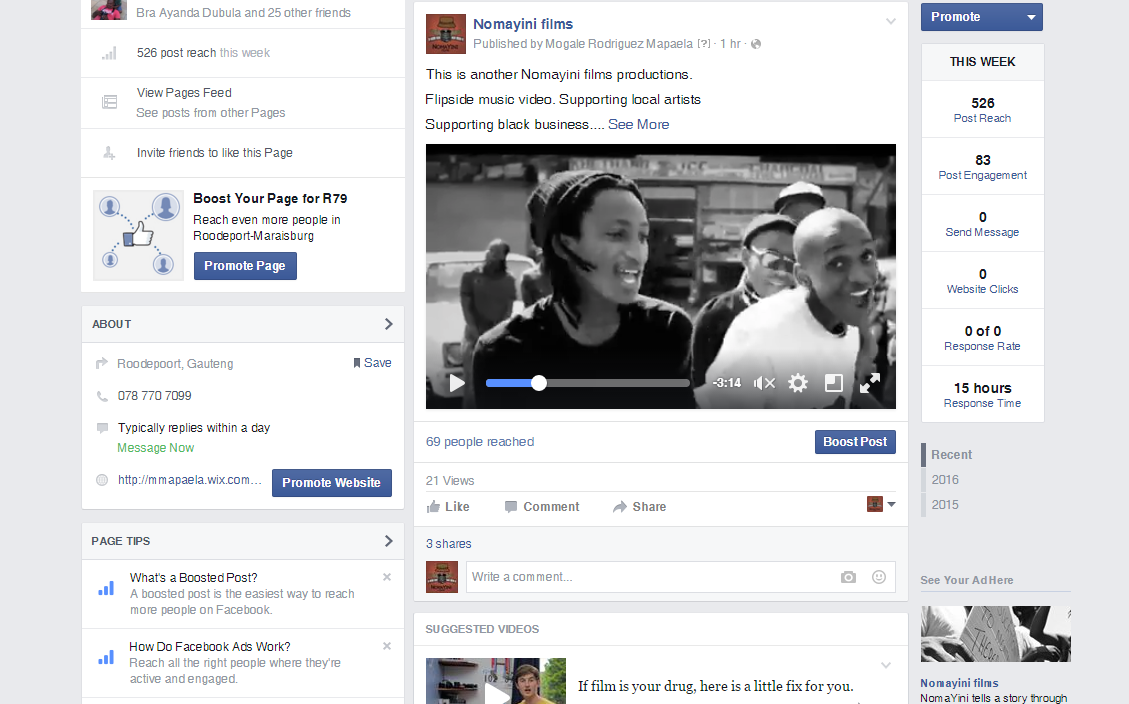Screen dimensions: 1129x704
Task: Open Website Clicks stat
Action: pyautogui.click(x=982, y=281)
